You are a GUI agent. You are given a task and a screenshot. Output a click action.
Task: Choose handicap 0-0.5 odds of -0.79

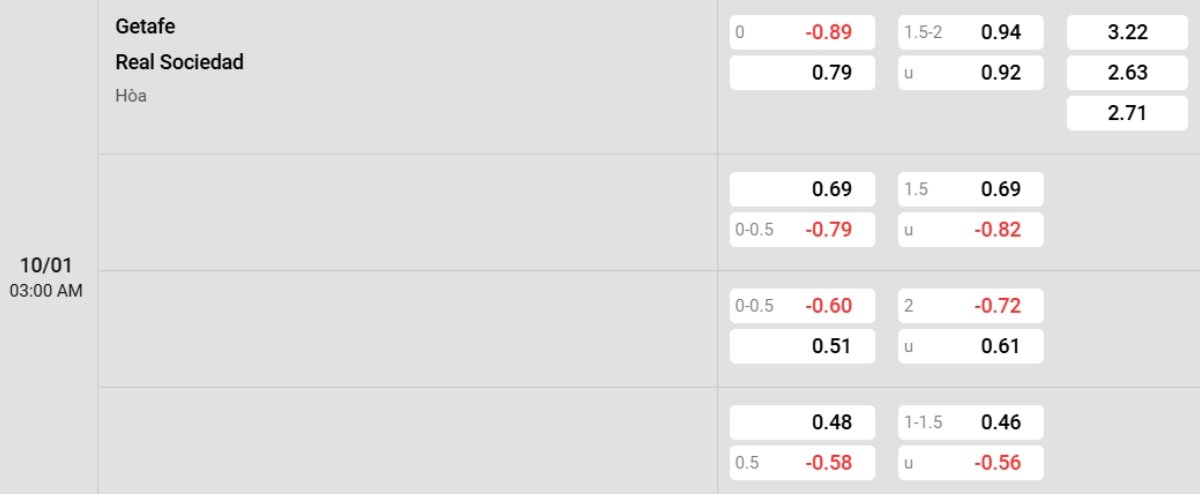[x=802, y=230]
